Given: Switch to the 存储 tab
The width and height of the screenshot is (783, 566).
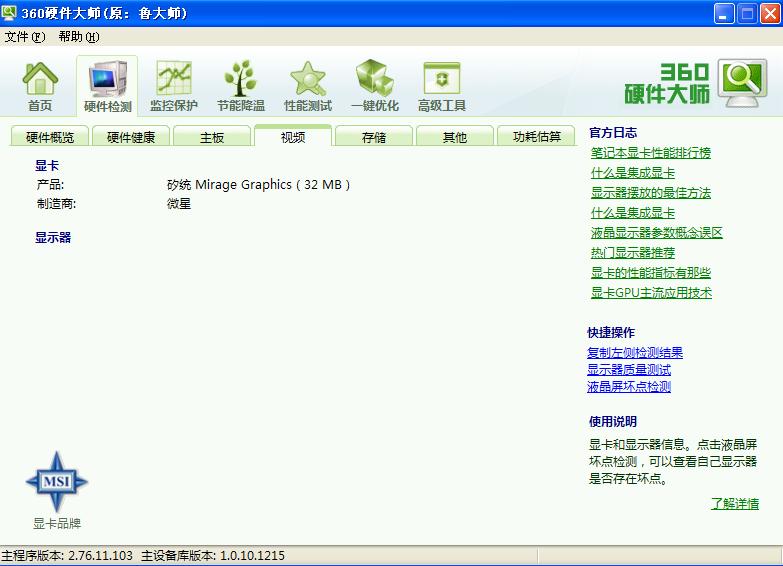Looking at the screenshot, I should point(374,137).
